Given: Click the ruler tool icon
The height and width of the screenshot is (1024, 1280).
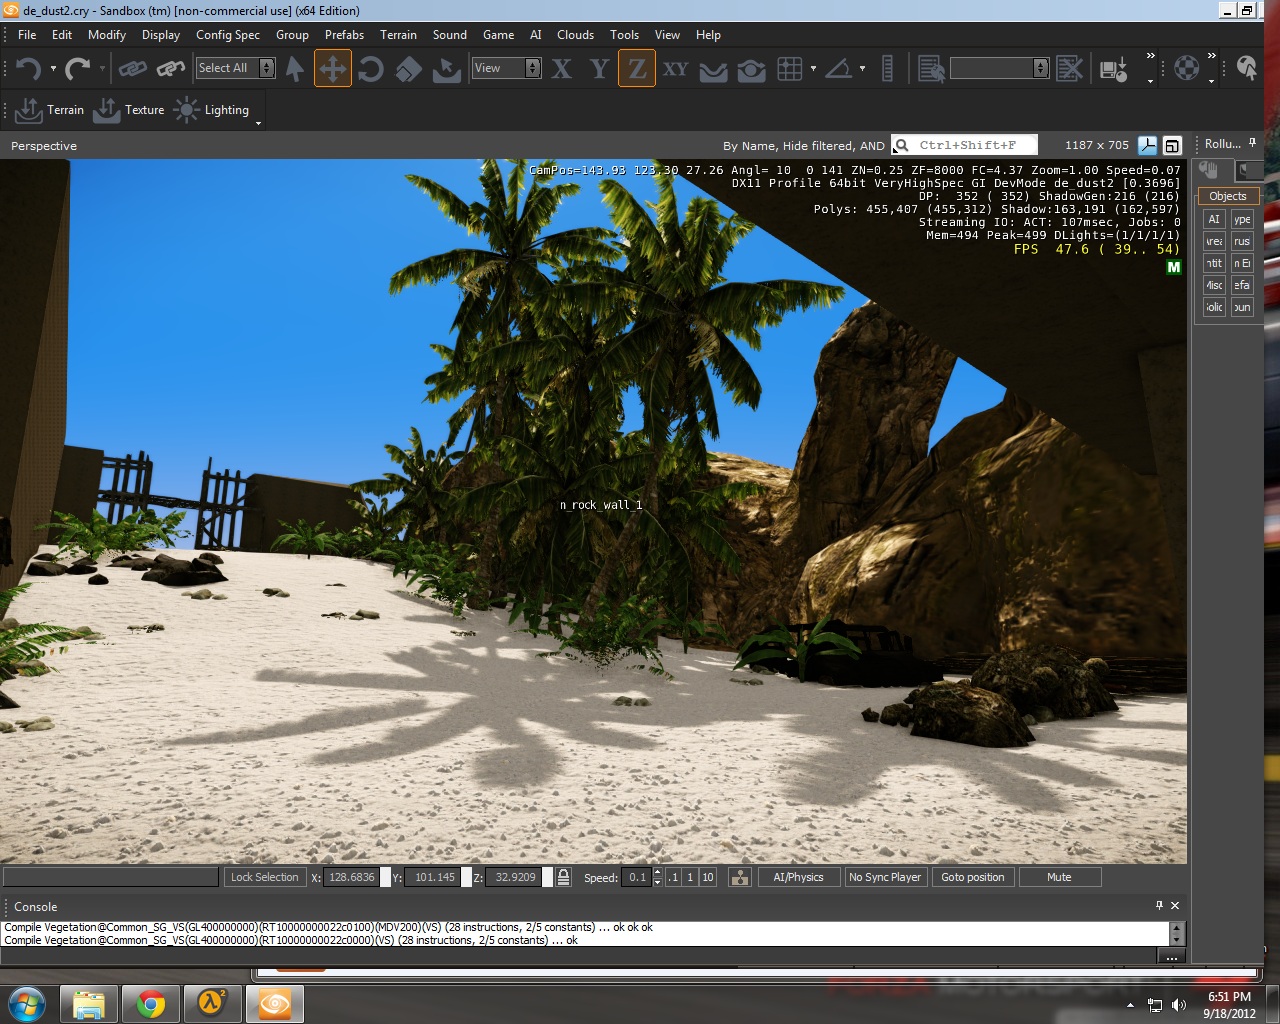Looking at the screenshot, I should pyautogui.click(x=887, y=68).
